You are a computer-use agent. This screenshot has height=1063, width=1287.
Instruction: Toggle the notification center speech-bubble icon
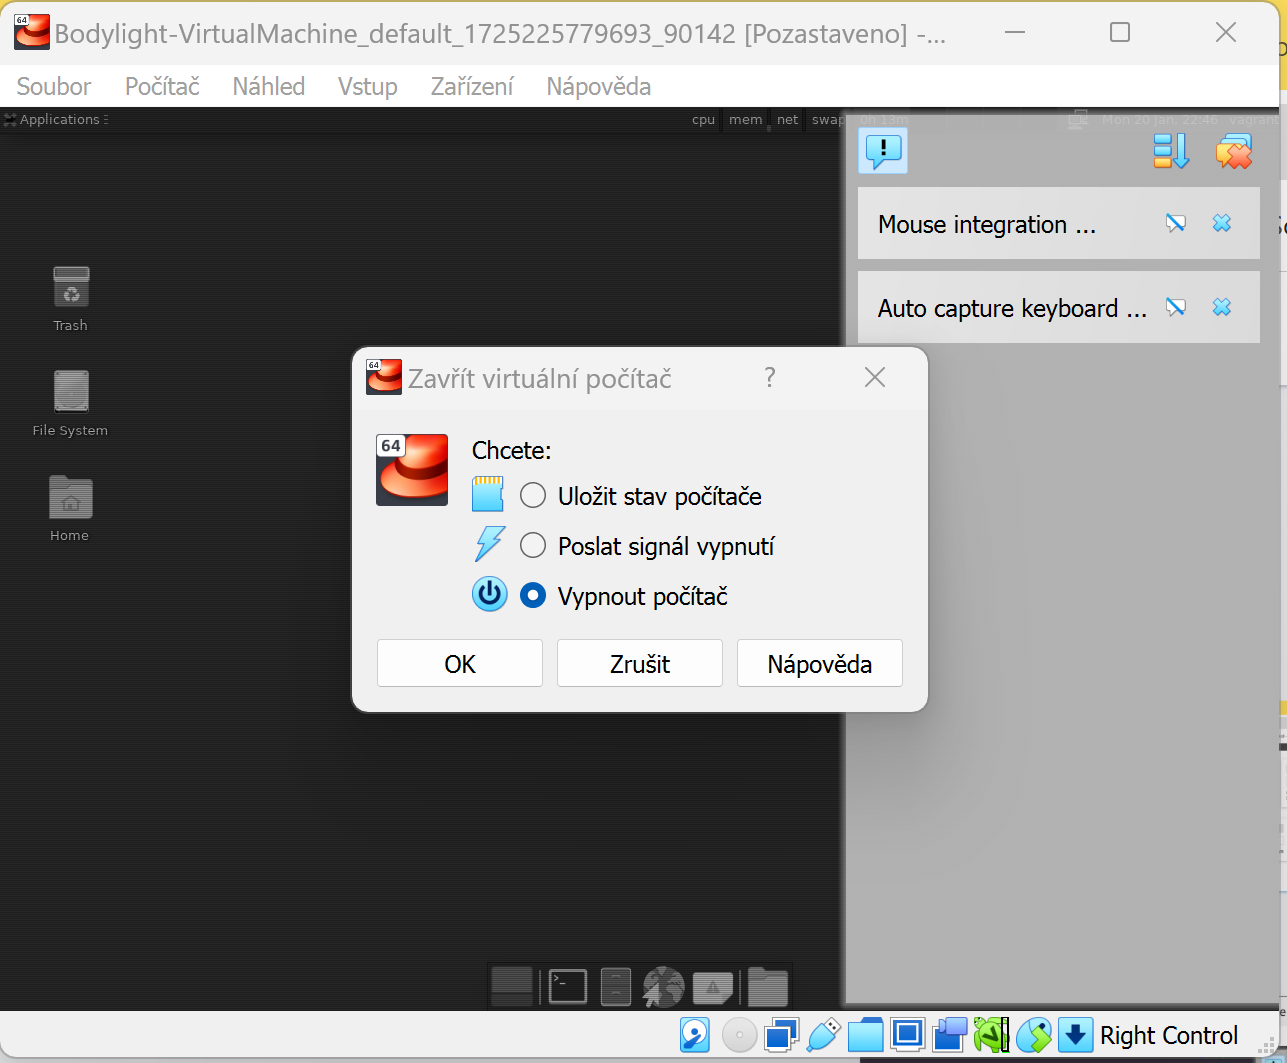[883, 151]
